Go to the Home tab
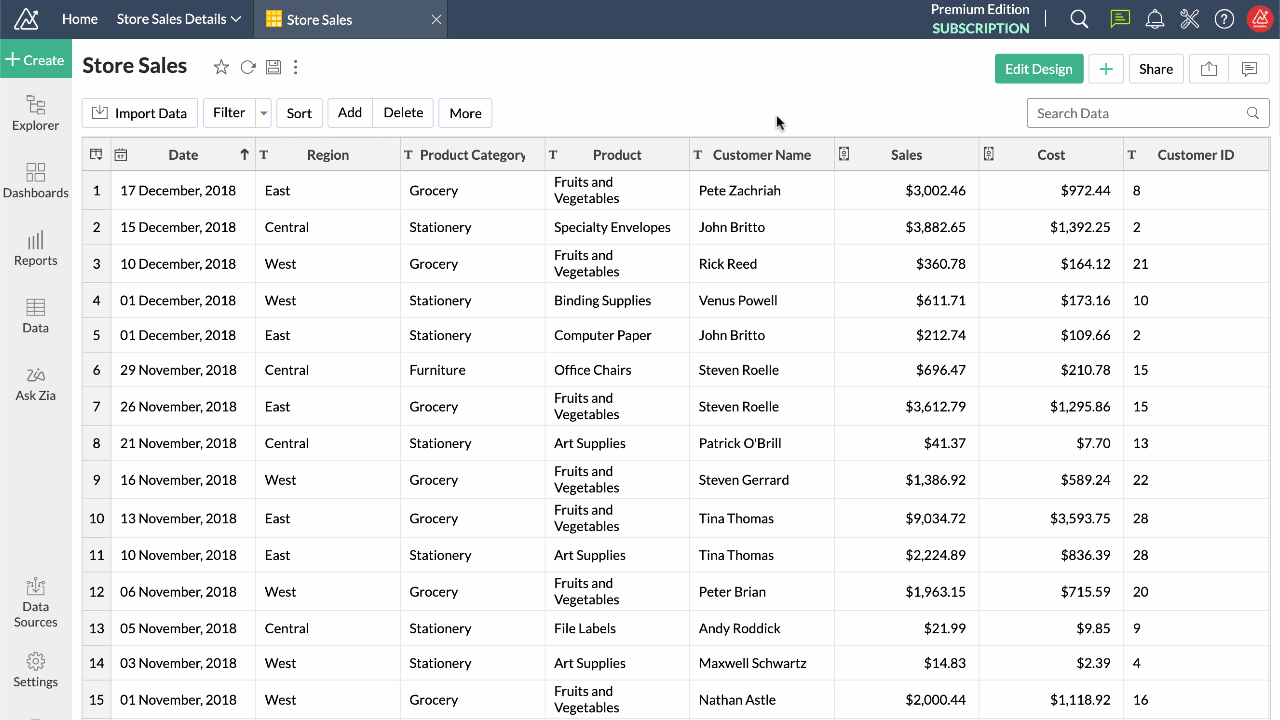 (80, 19)
